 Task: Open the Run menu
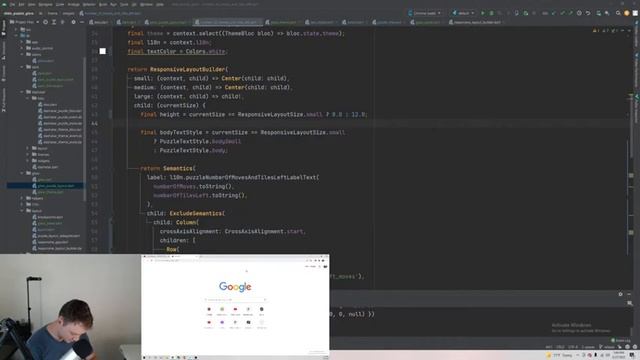113,4
